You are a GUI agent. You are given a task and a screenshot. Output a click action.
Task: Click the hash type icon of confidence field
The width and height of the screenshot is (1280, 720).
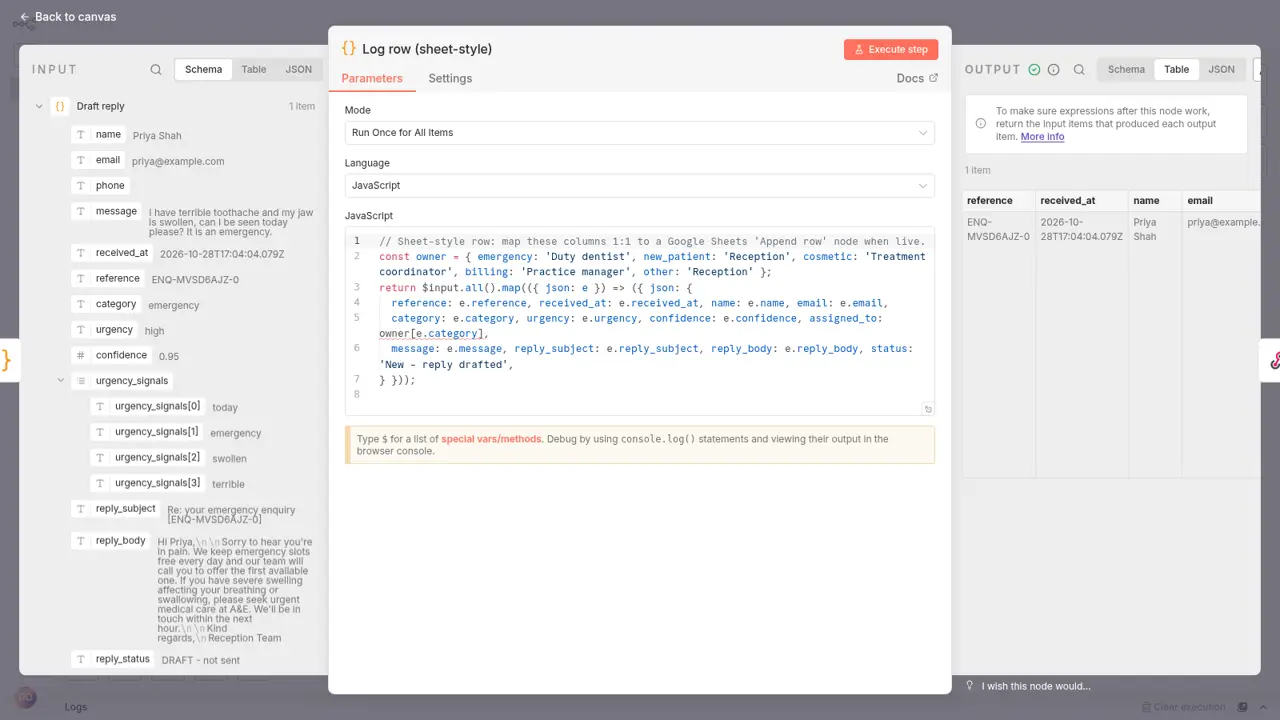point(80,355)
